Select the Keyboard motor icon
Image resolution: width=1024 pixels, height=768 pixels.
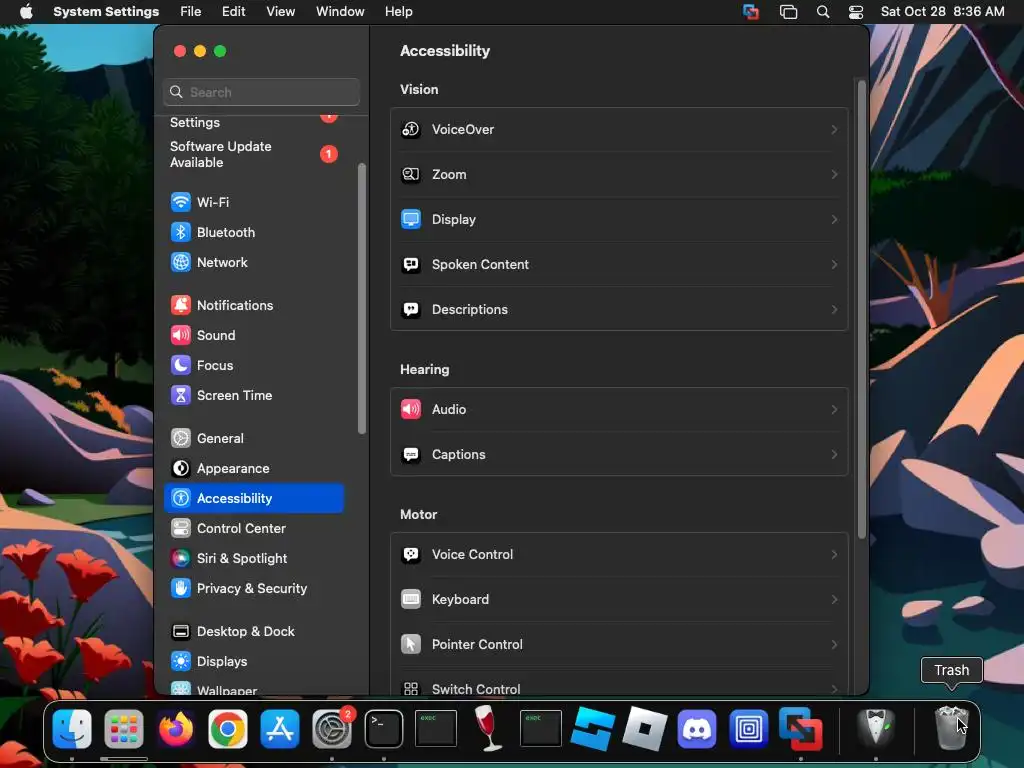click(x=410, y=600)
